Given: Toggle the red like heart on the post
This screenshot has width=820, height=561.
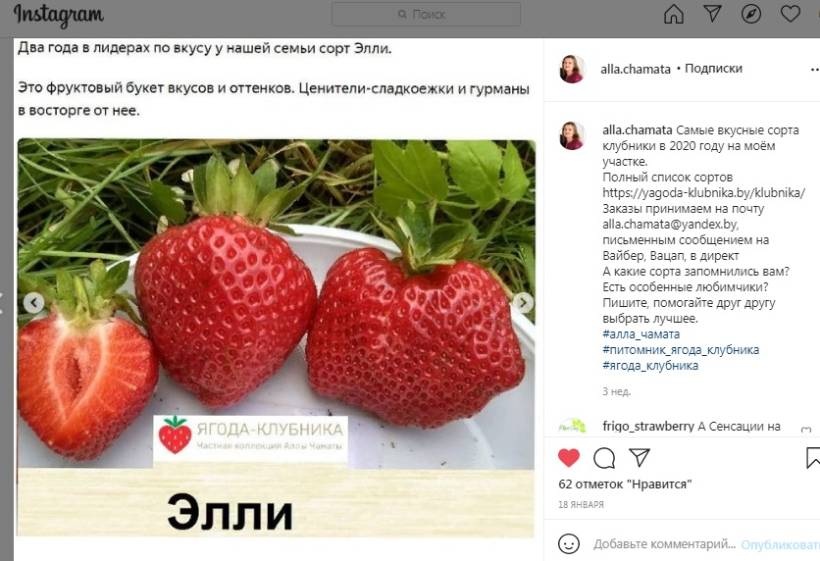Looking at the screenshot, I should pyautogui.click(x=569, y=457).
